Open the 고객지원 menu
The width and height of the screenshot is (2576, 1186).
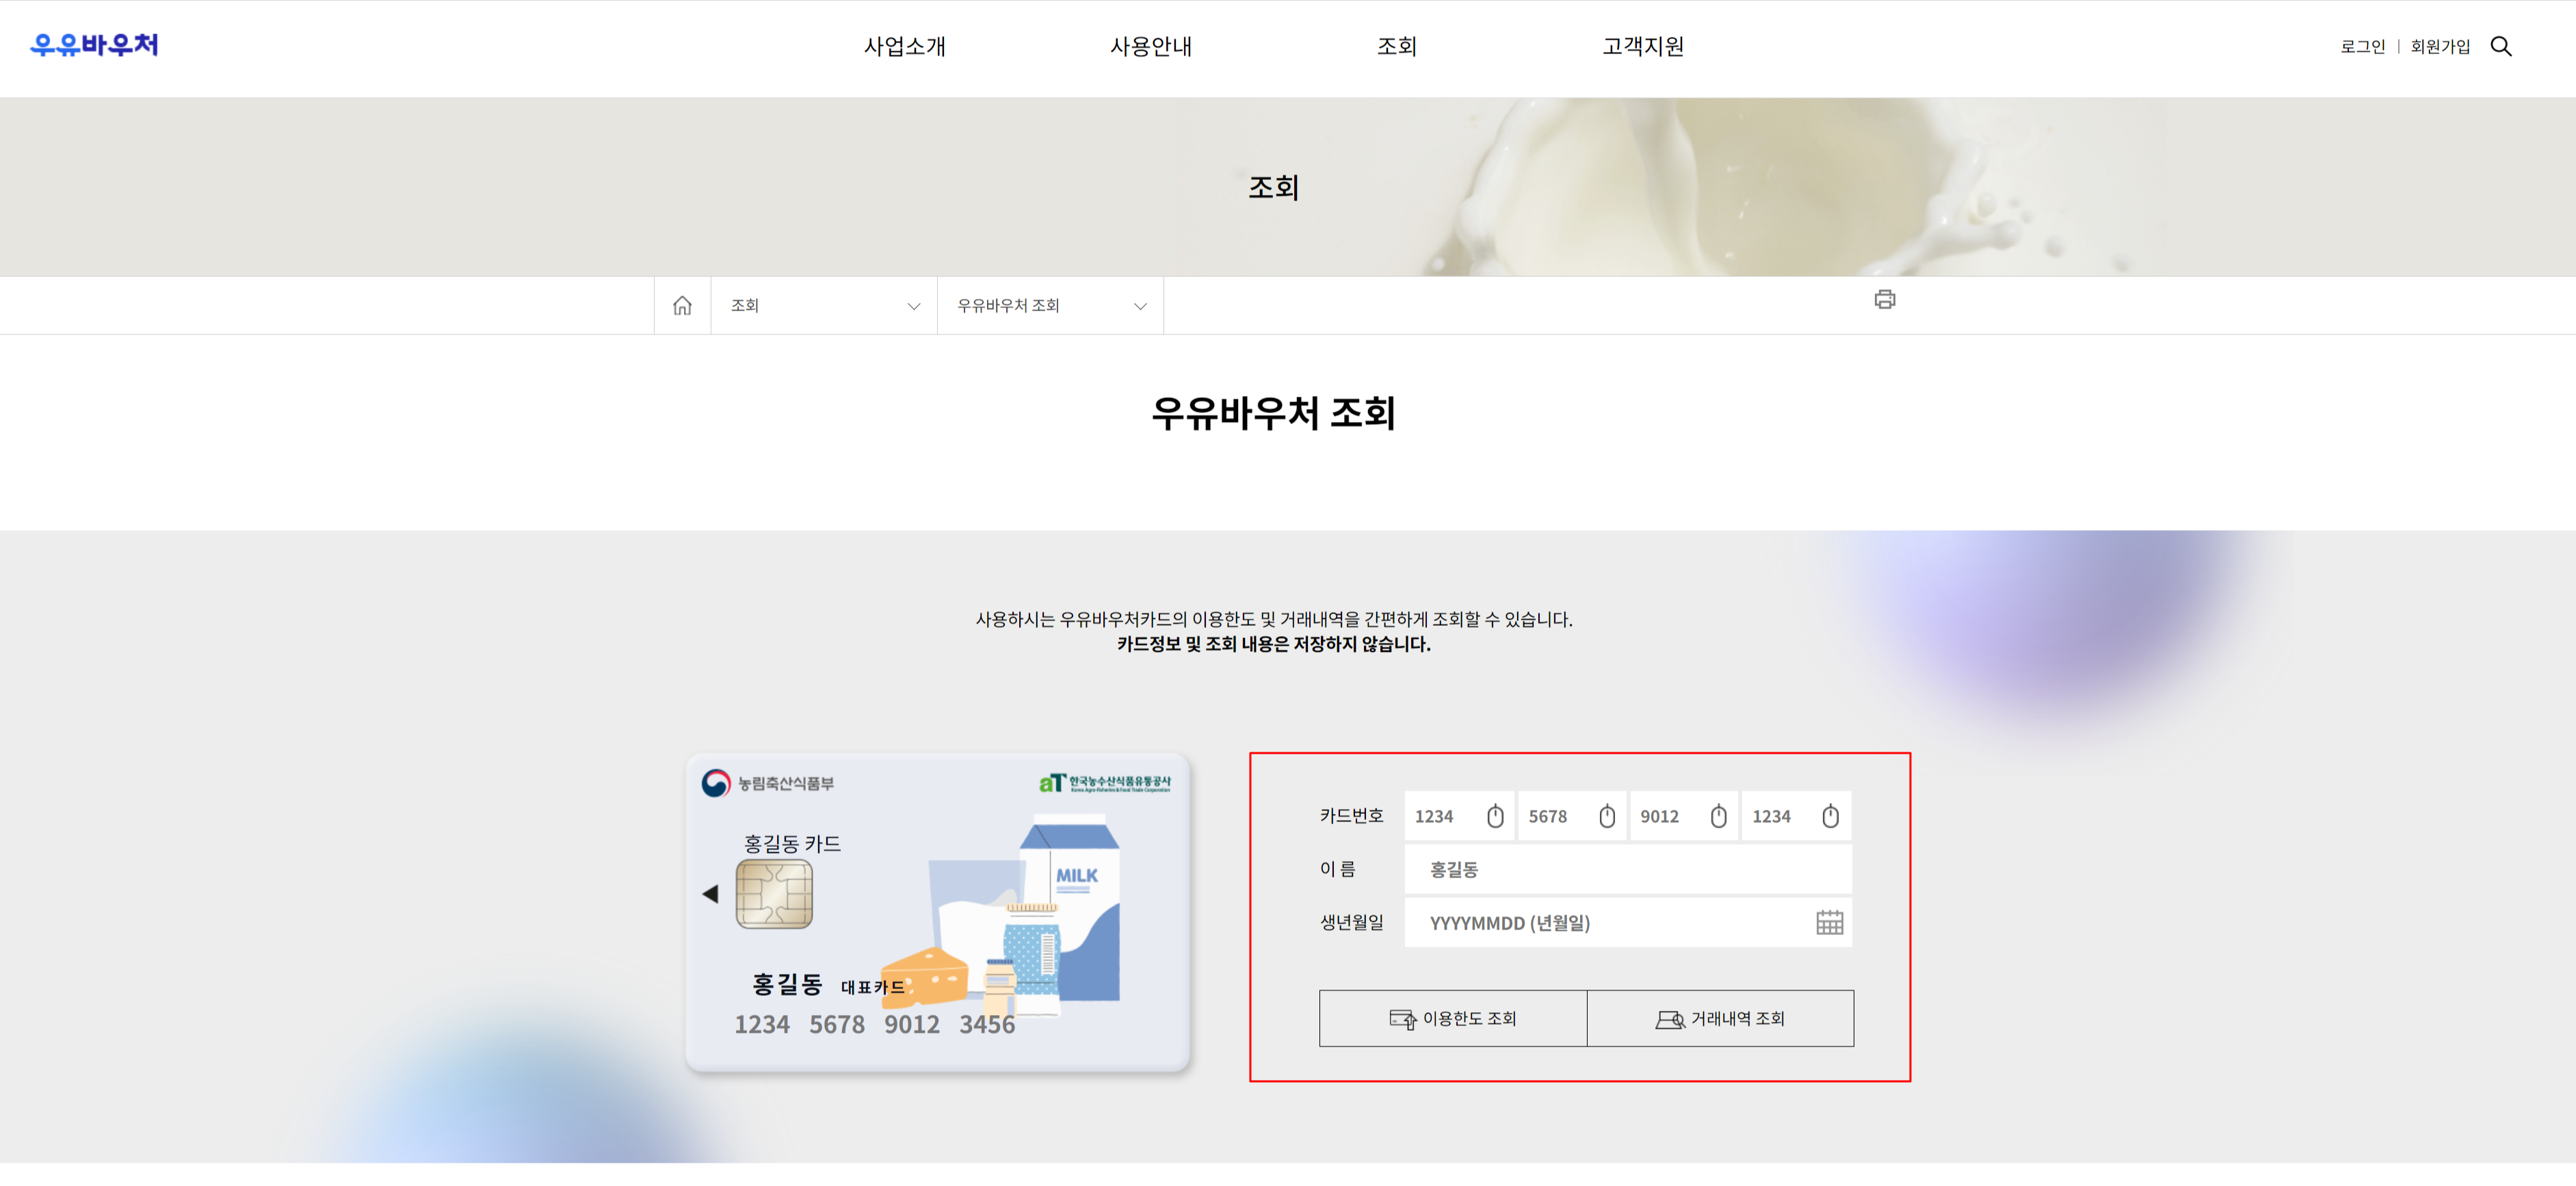click(x=1642, y=46)
